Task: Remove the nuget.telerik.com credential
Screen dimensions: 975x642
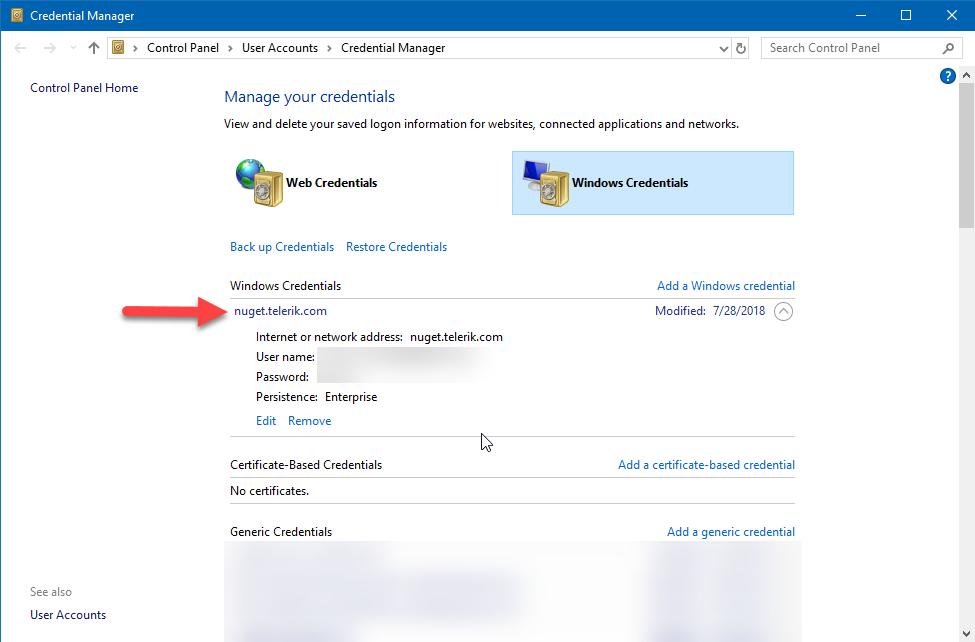Action: [309, 420]
